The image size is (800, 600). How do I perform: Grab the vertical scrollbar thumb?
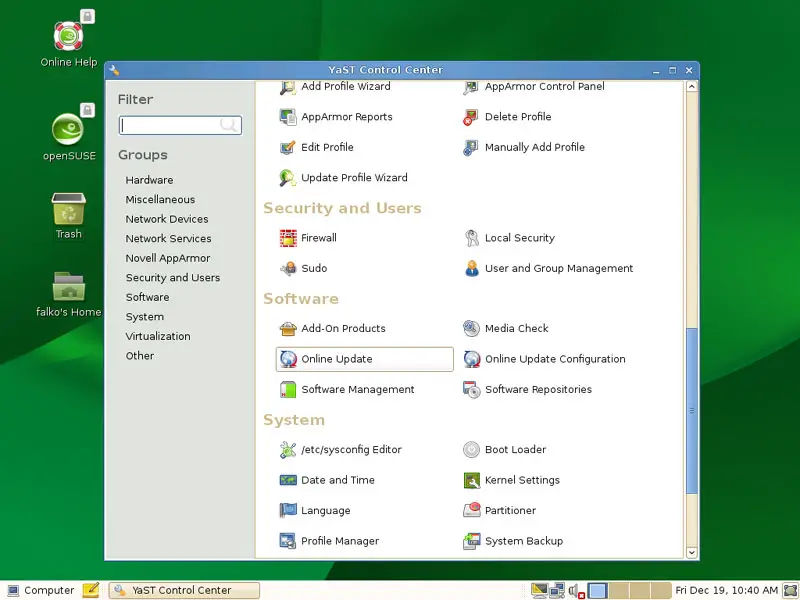(x=691, y=411)
